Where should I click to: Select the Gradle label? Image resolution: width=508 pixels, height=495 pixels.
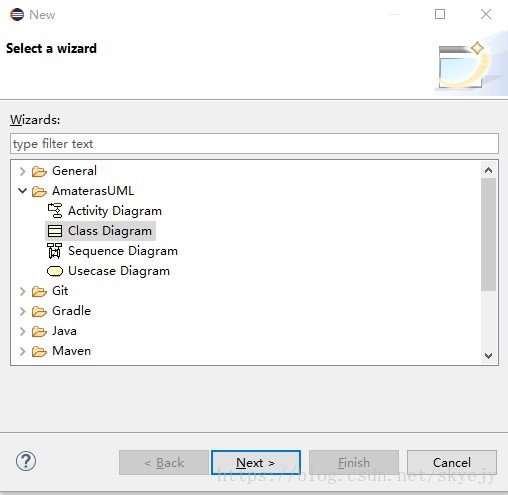click(x=71, y=311)
